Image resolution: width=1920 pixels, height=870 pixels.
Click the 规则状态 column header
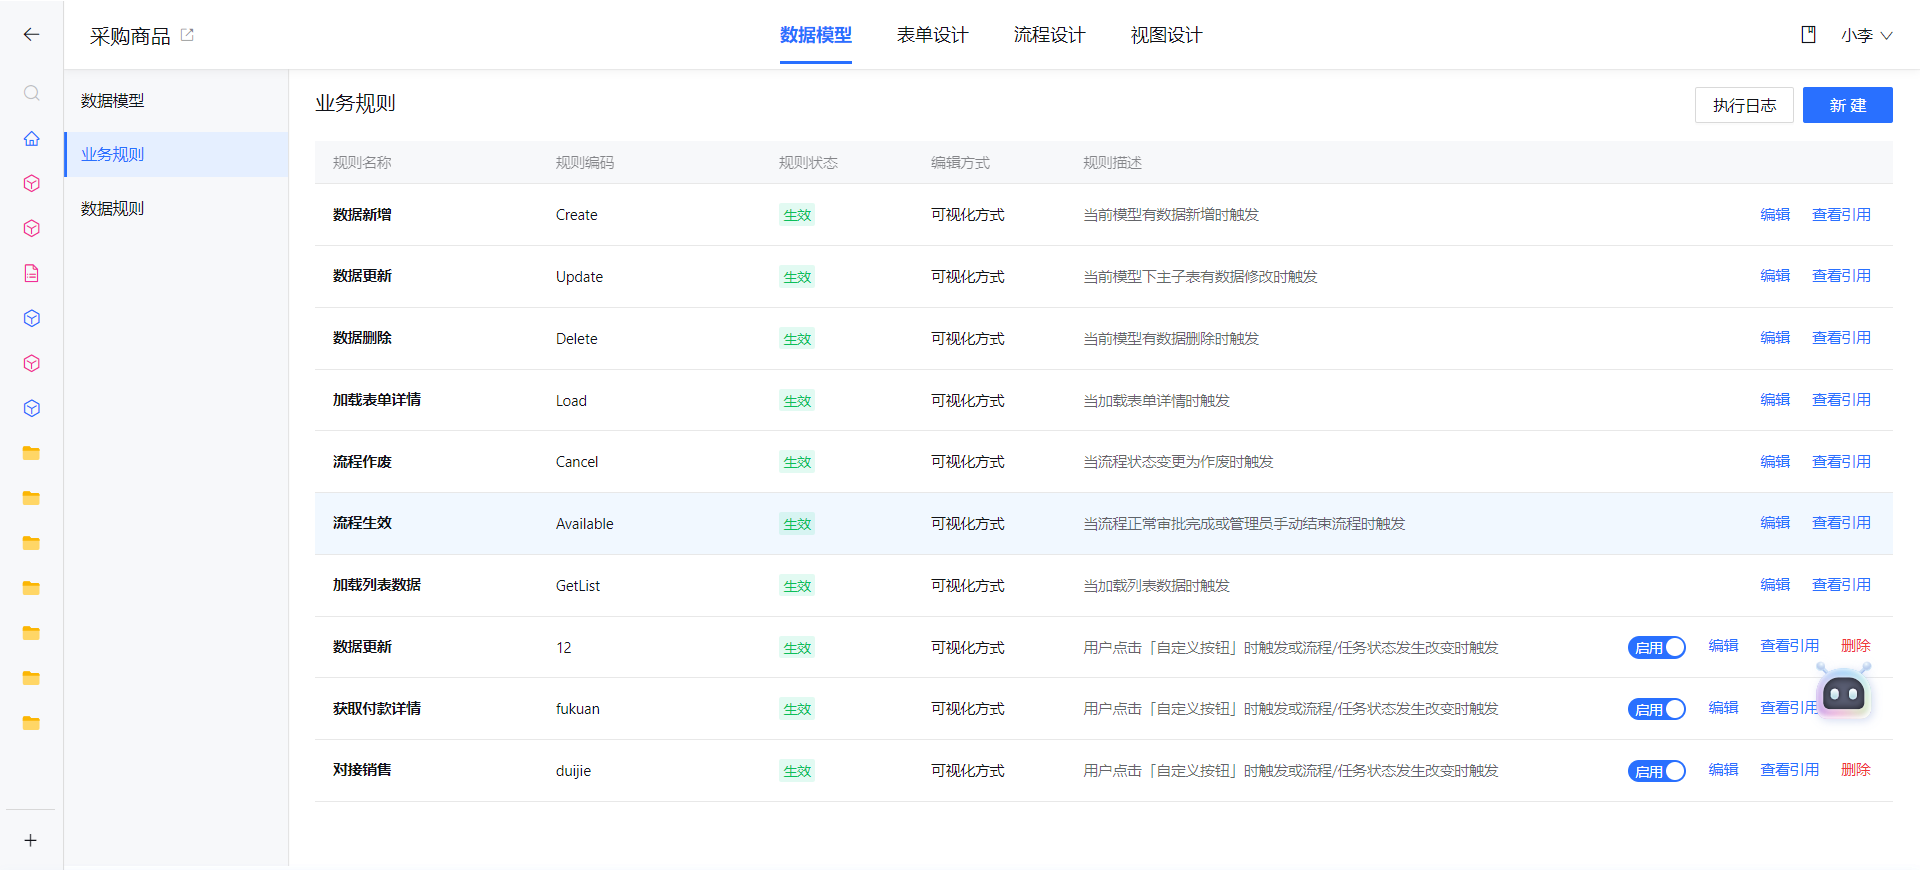[808, 162]
